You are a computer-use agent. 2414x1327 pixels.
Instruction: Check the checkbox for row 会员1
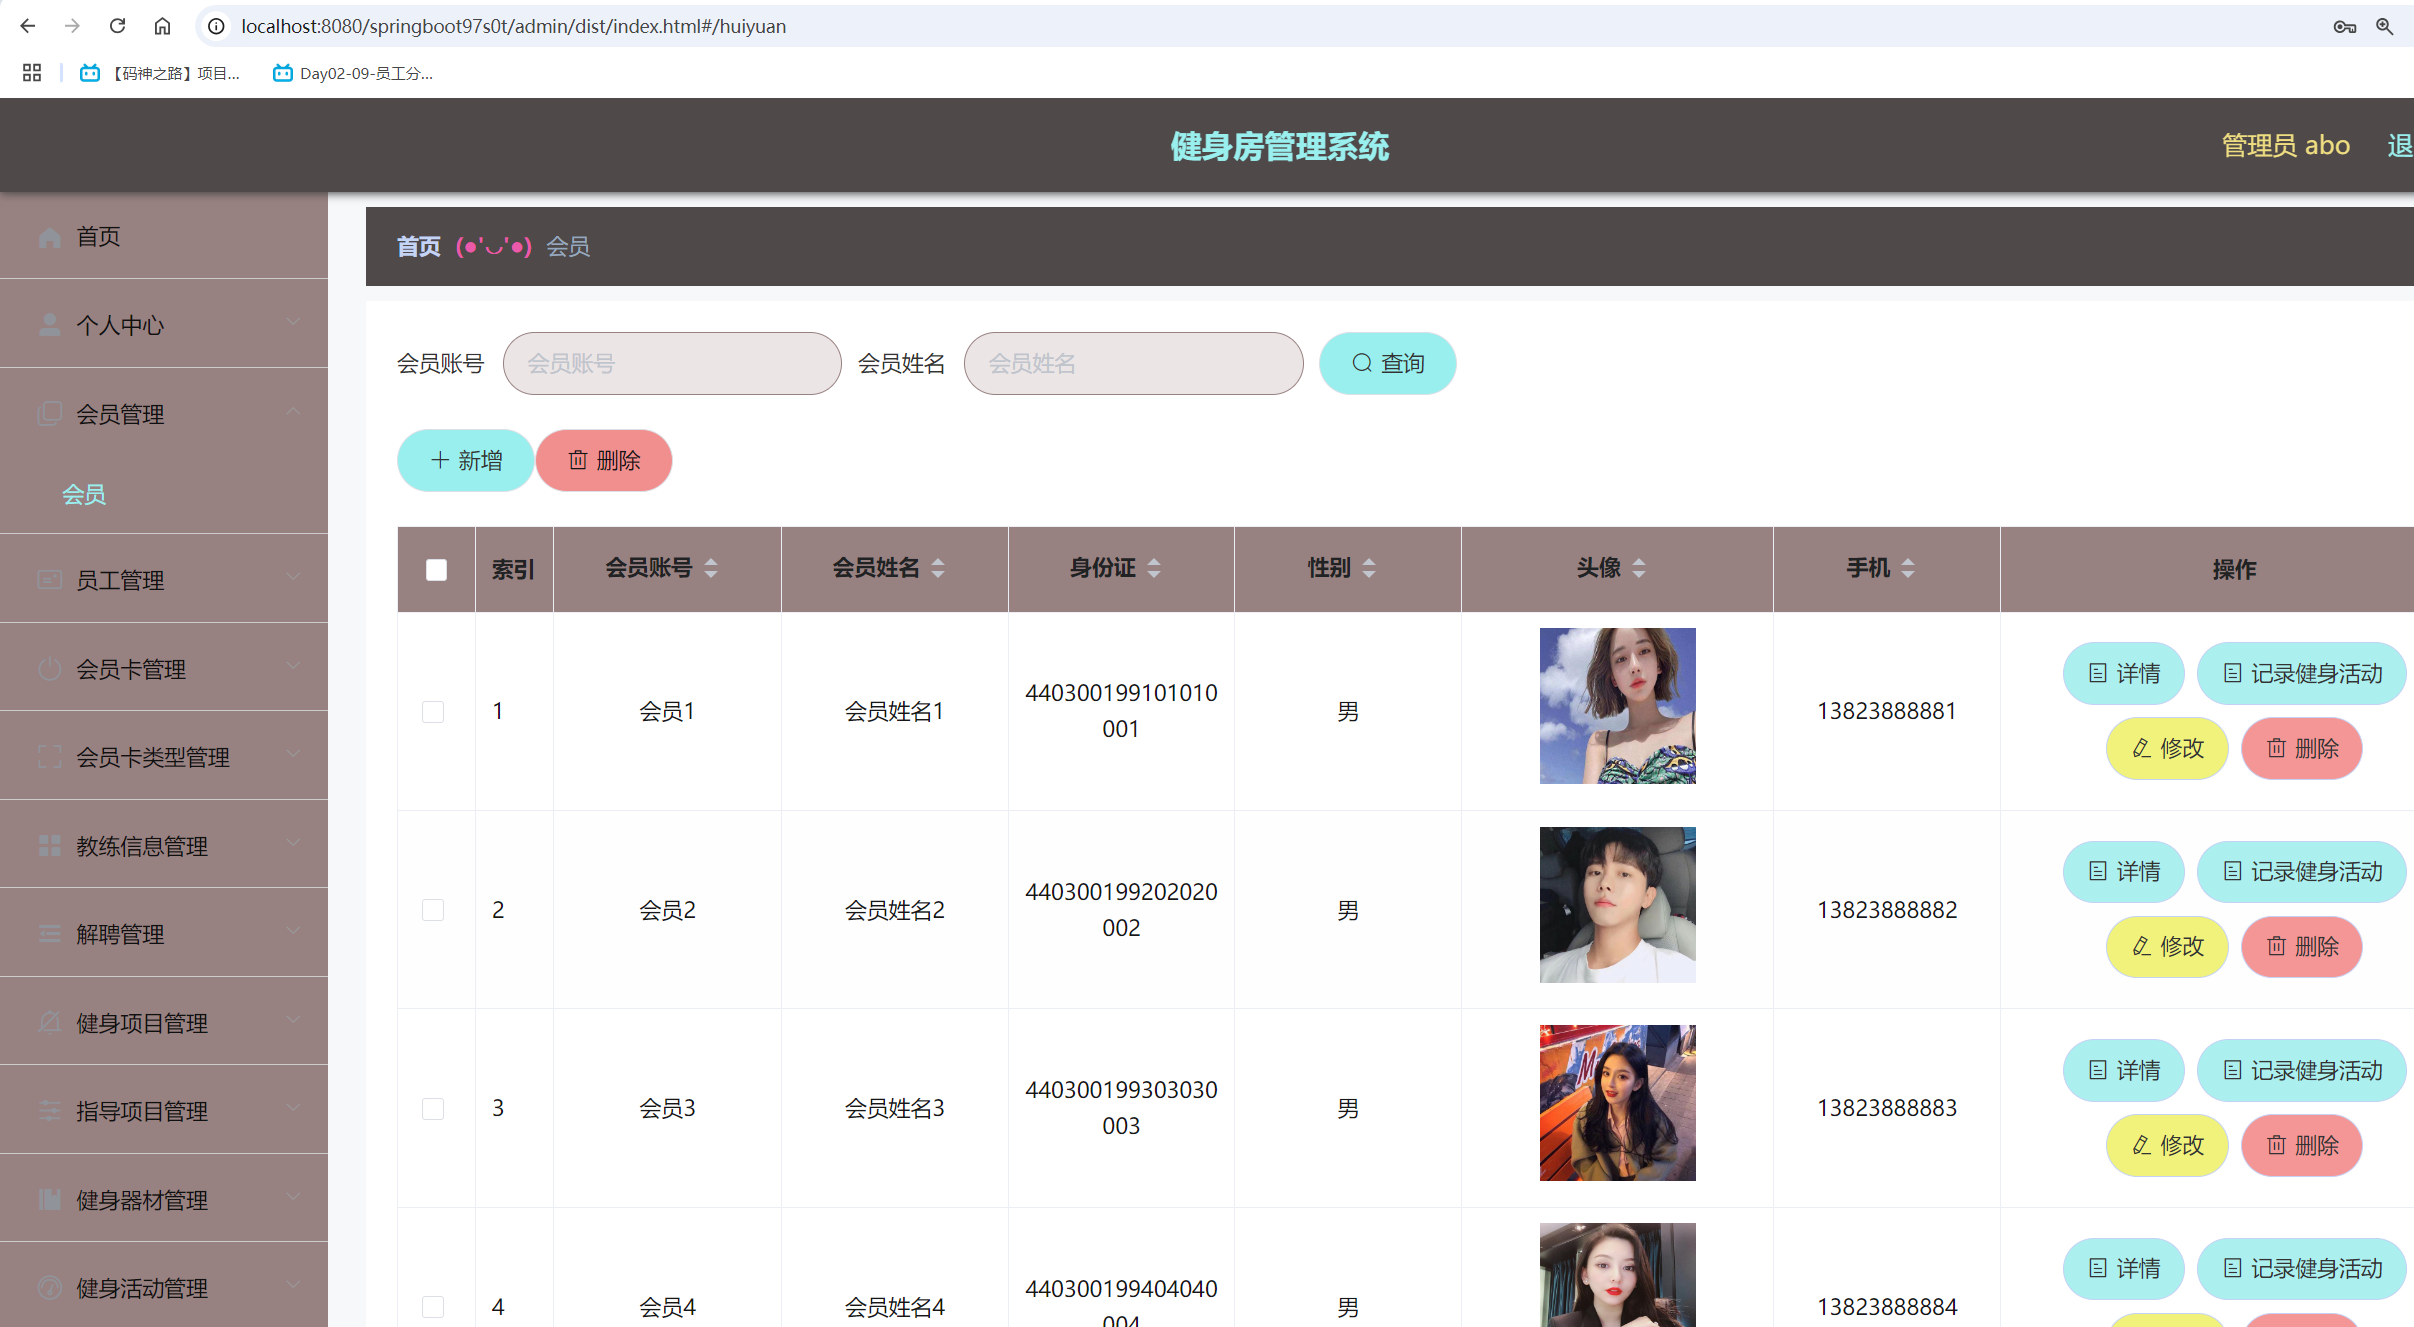[433, 712]
